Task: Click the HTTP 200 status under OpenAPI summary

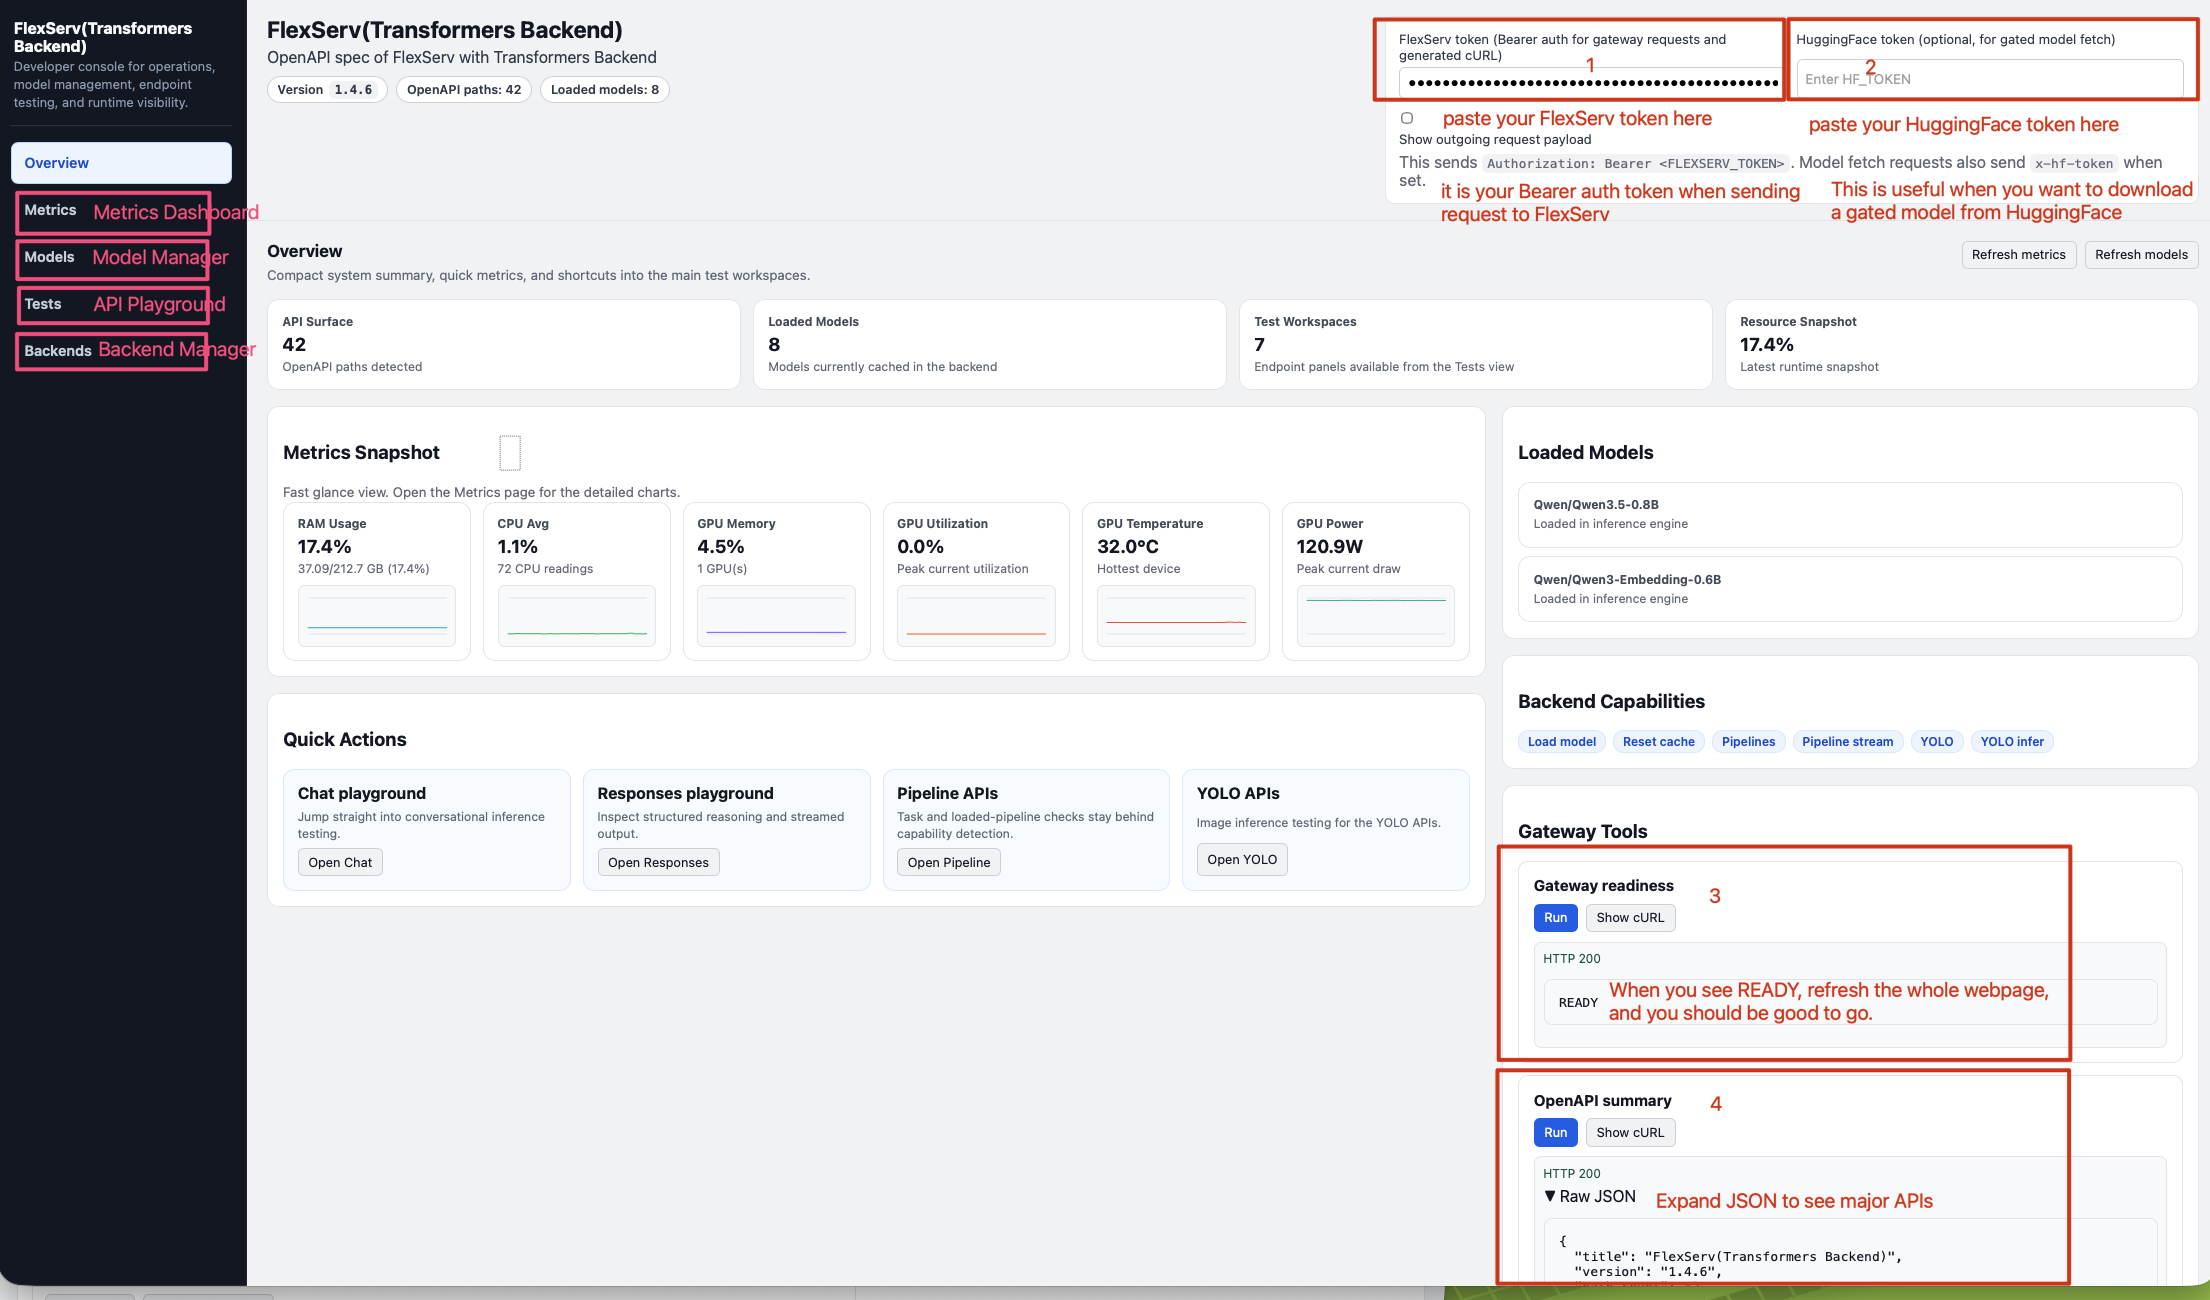Action: click(1572, 1174)
